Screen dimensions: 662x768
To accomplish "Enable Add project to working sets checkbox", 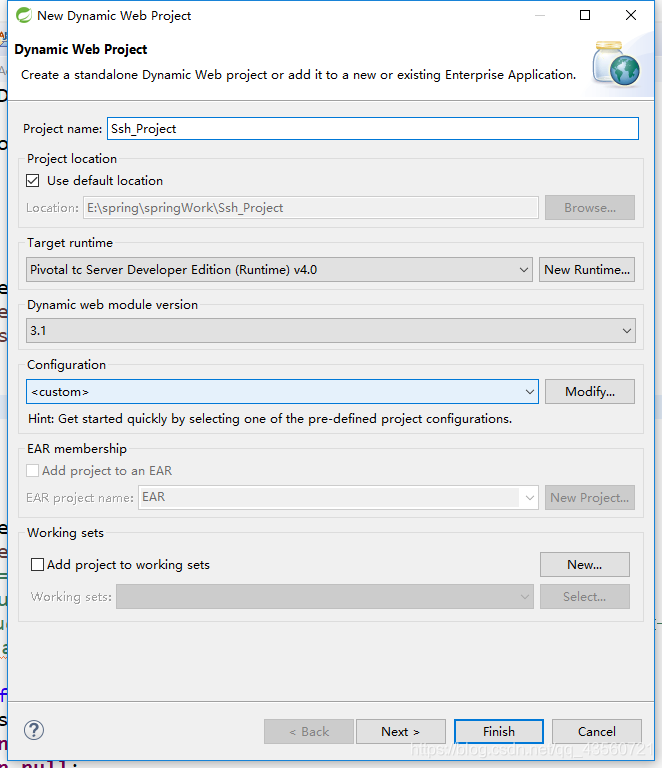I will click(37, 565).
